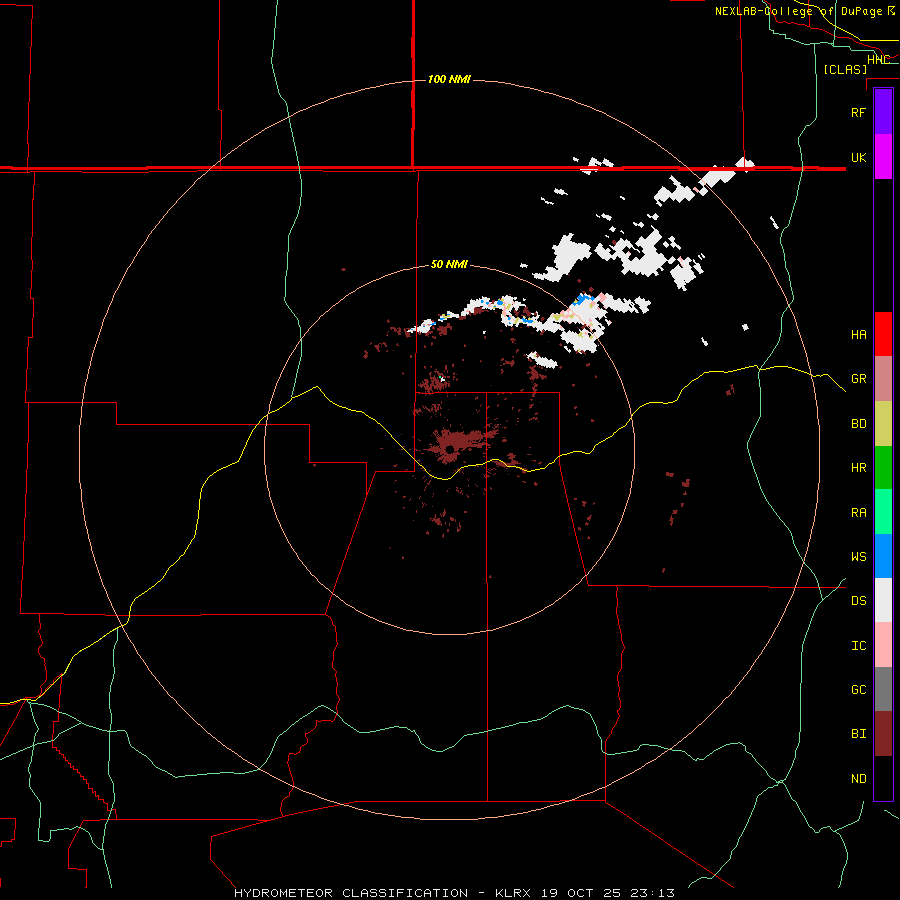Click the UK magenta legend swatch
The height and width of the screenshot is (900, 900).
(x=883, y=157)
